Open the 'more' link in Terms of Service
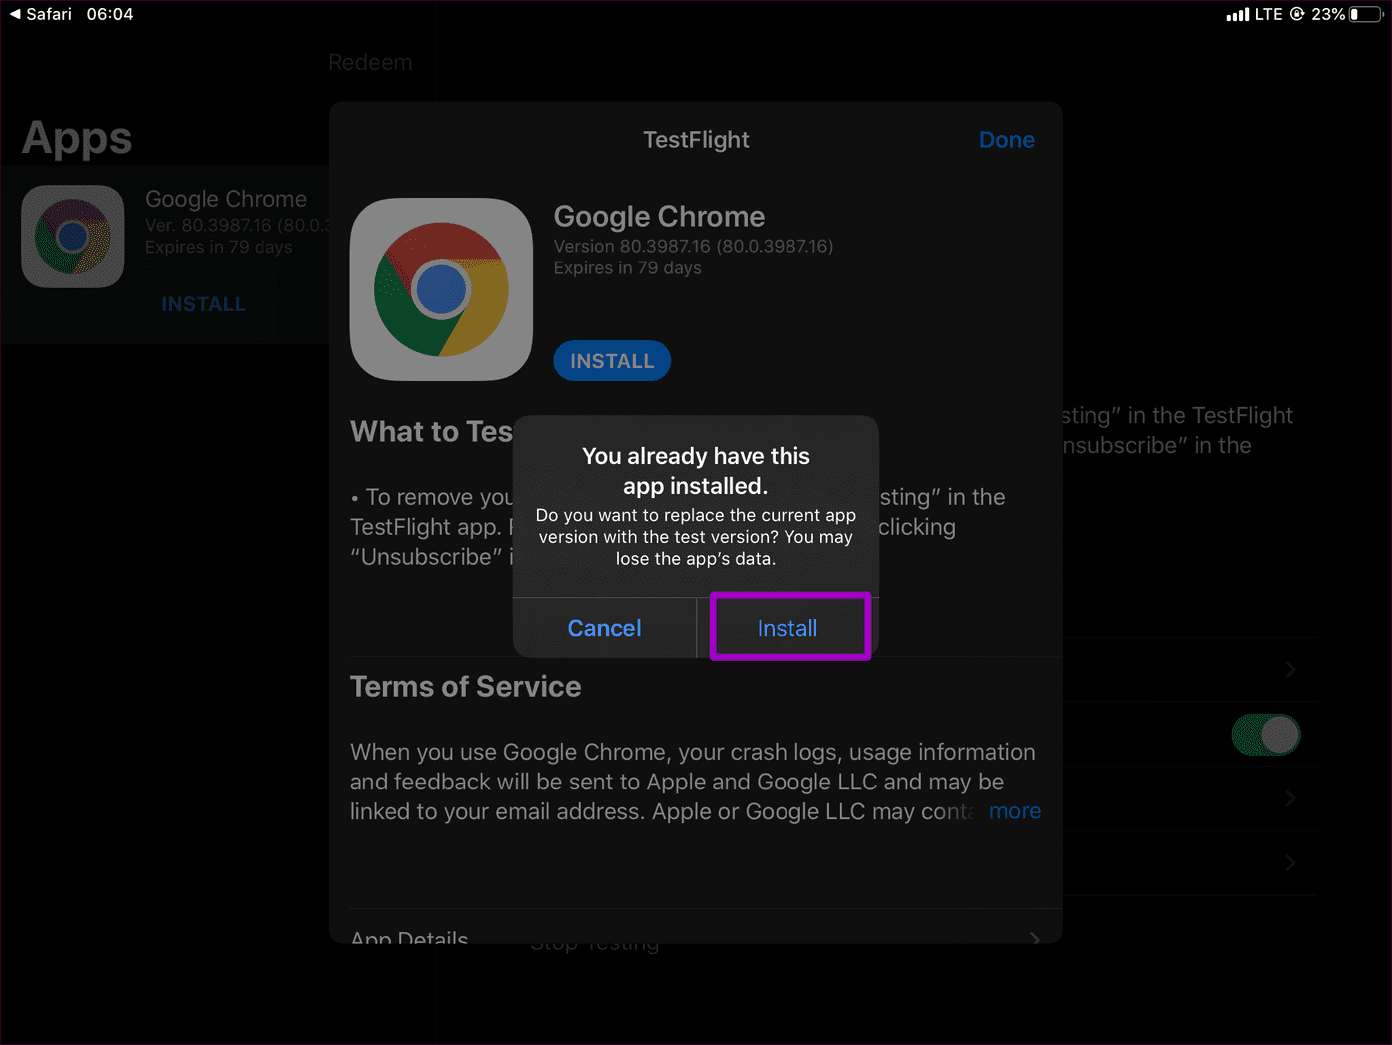 click(x=1014, y=811)
